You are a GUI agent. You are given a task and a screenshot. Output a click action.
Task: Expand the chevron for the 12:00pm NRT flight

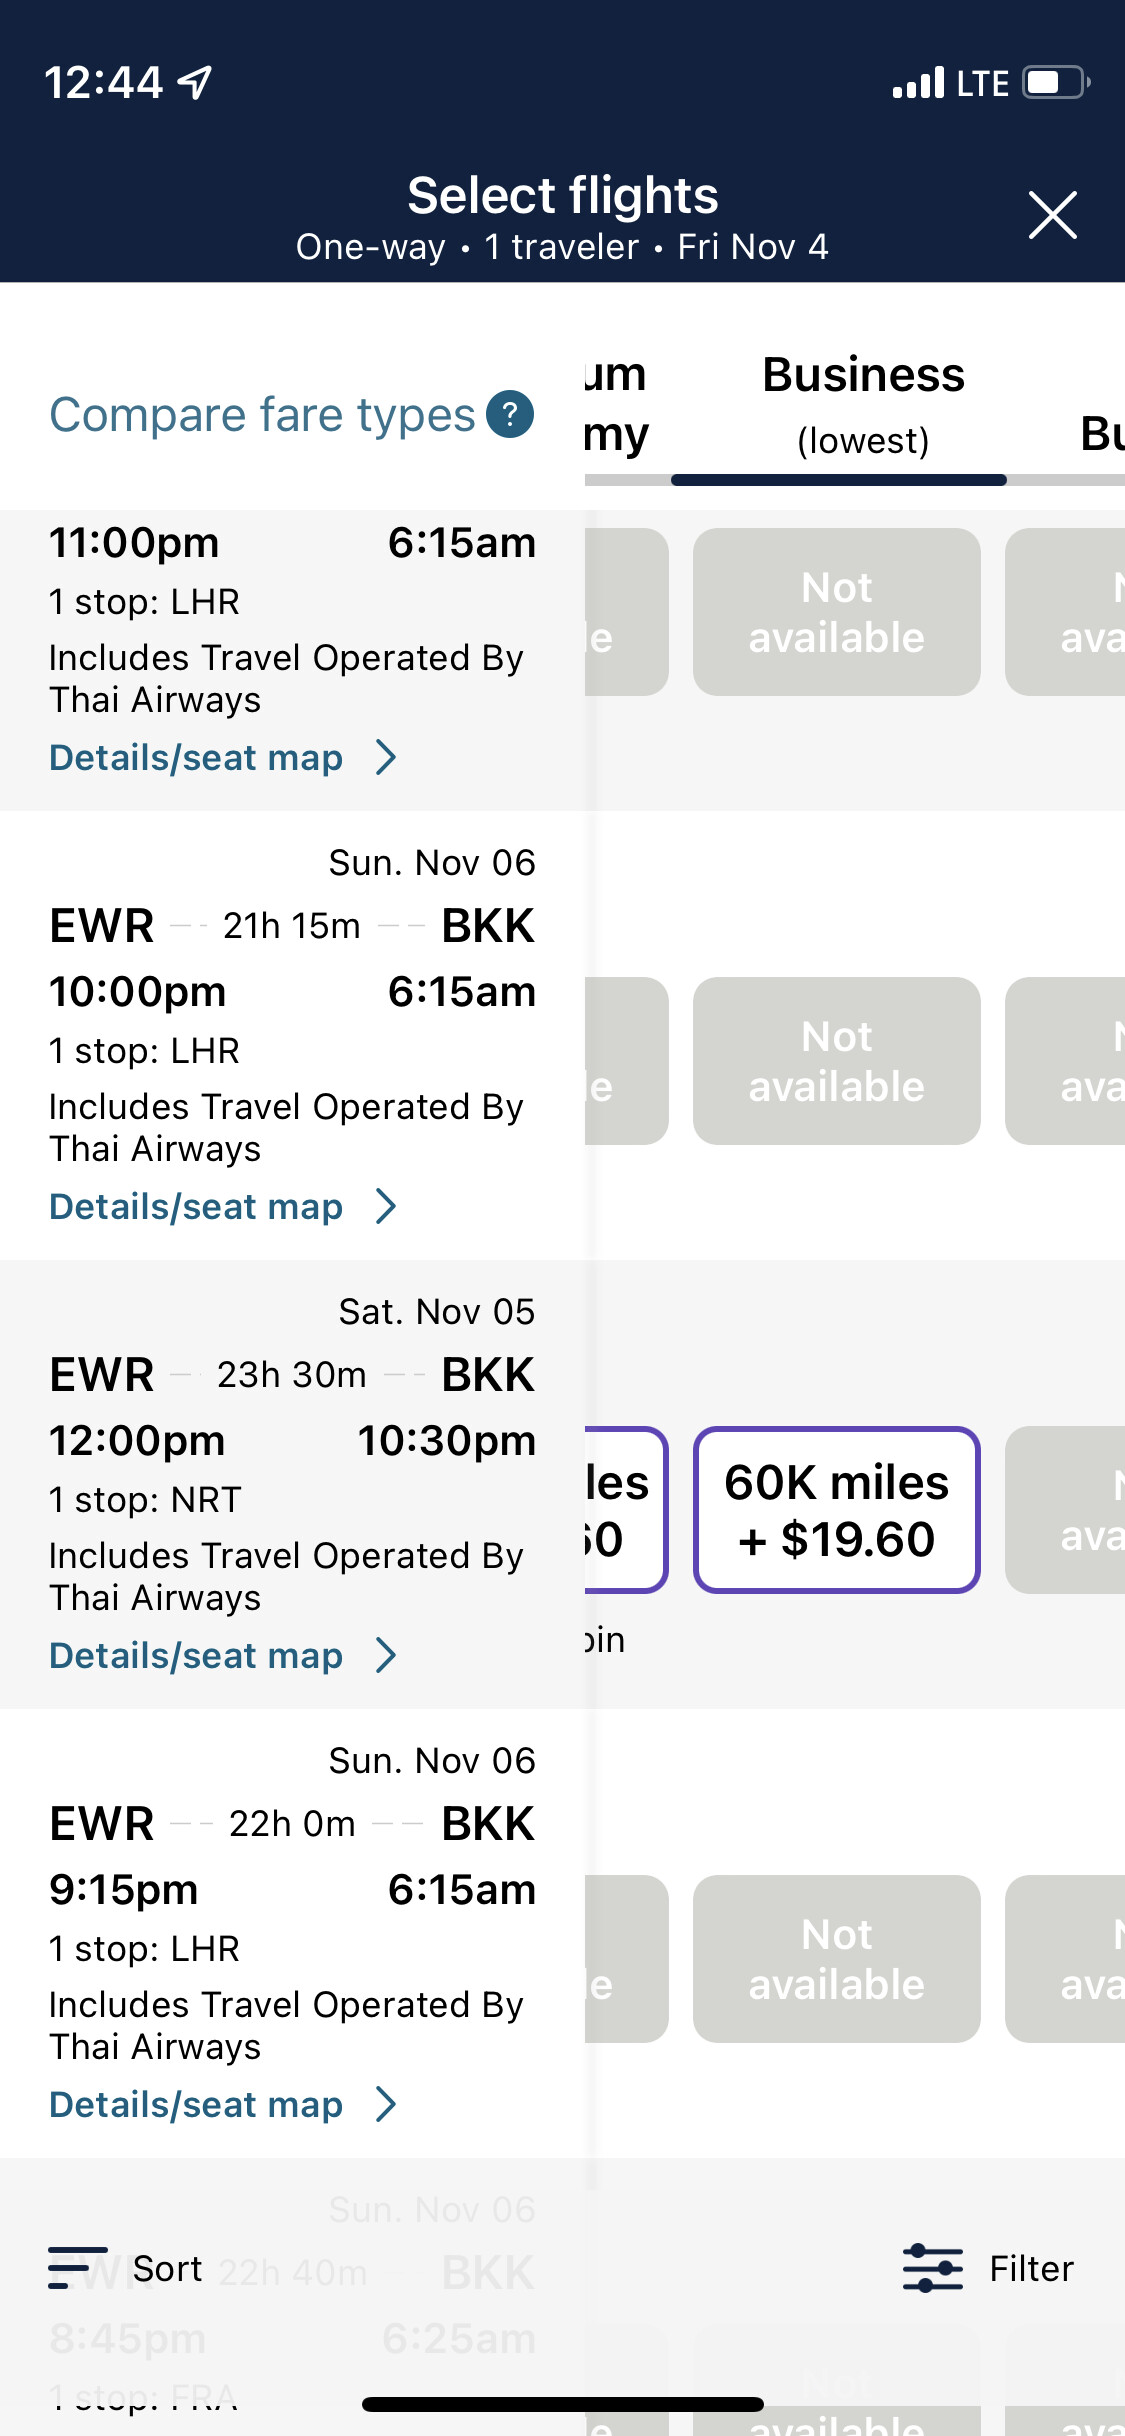point(386,1655)
